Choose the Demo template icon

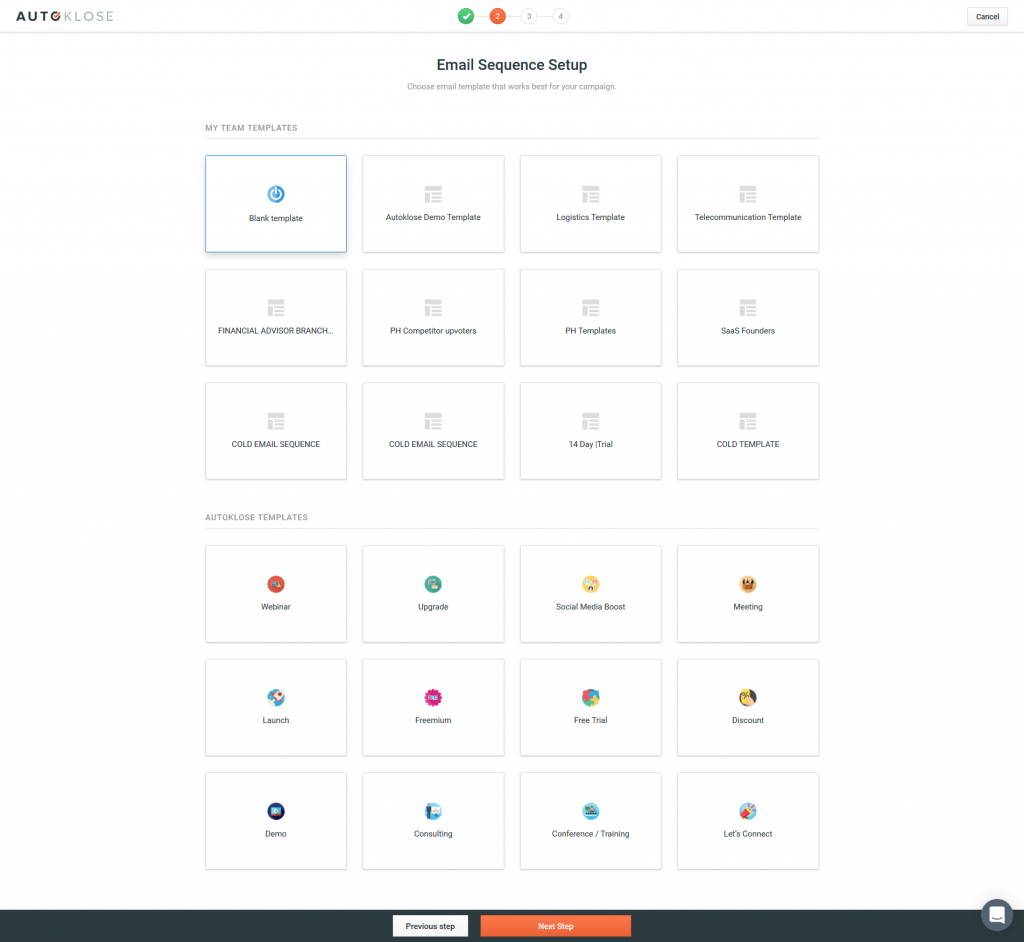tap(276, 811)
